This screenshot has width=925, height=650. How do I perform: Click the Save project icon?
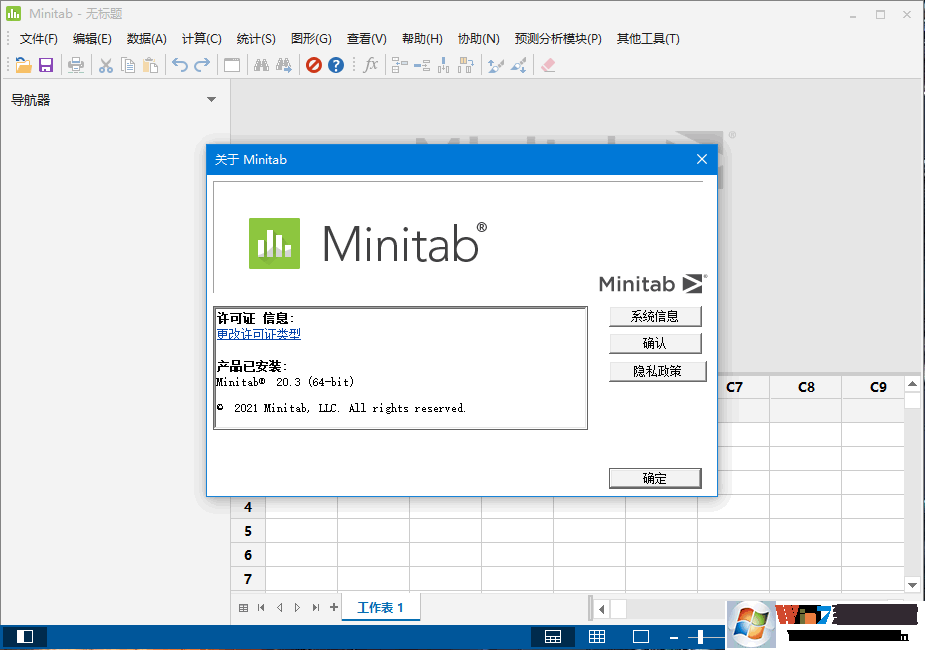[46, 65]
